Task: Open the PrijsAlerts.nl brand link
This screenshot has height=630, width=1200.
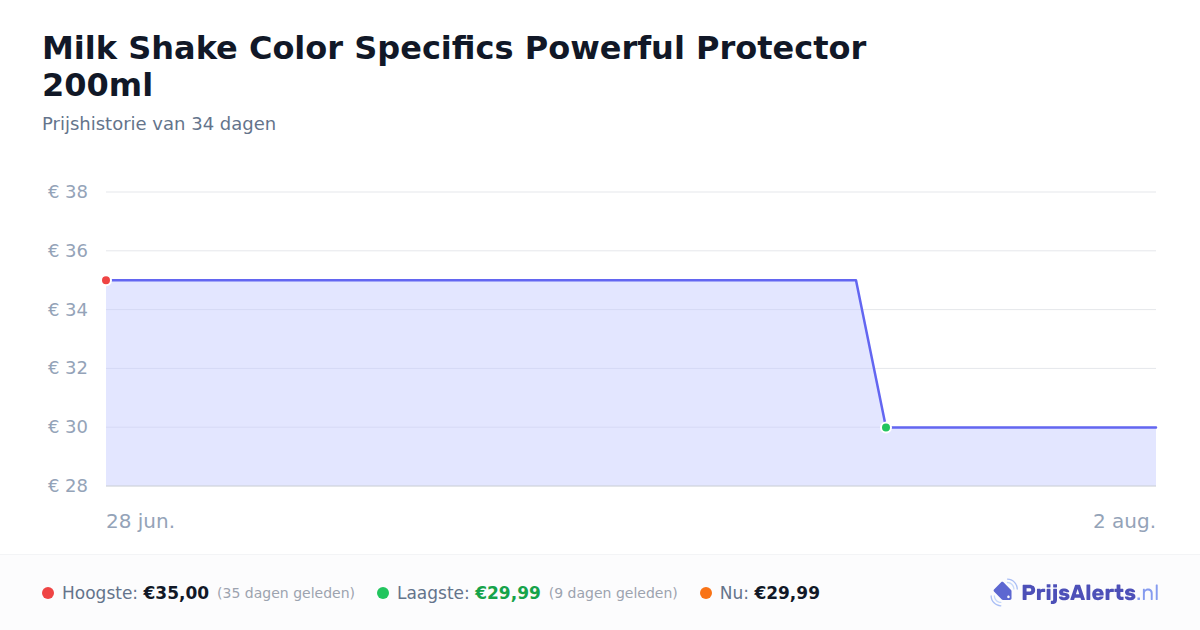Action: point(1074,593)
